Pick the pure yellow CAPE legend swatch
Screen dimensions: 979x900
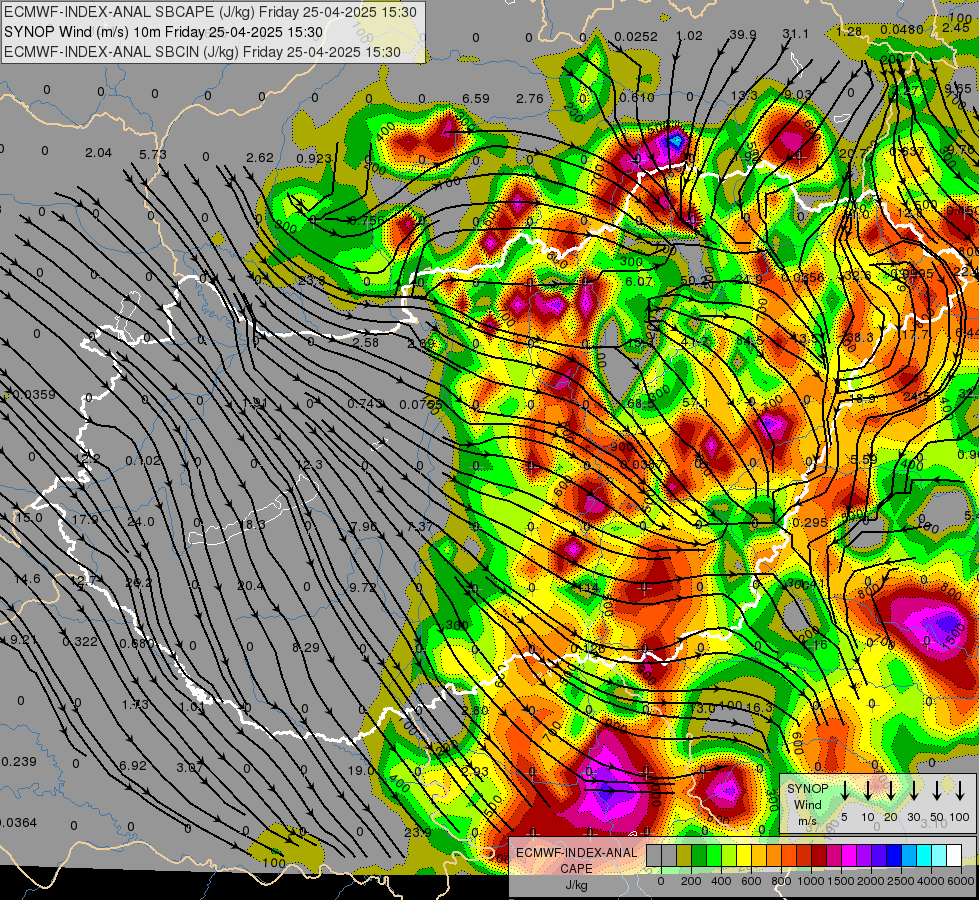[744, 856]
